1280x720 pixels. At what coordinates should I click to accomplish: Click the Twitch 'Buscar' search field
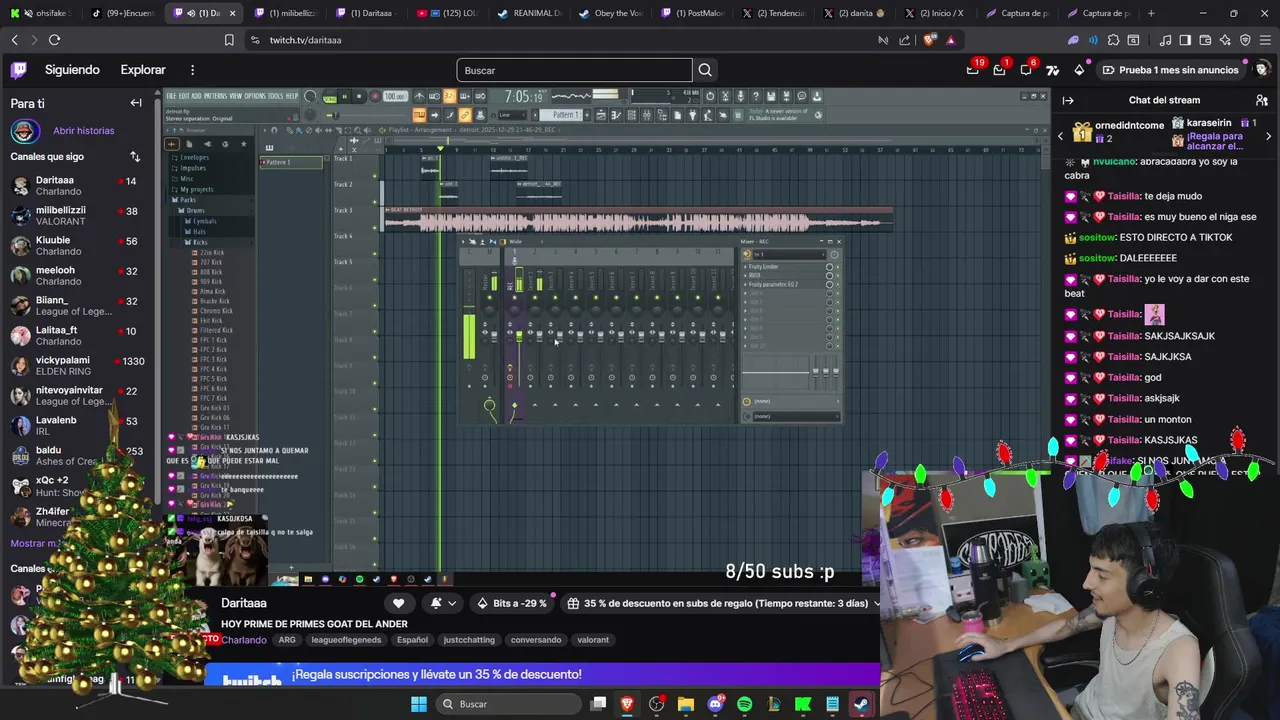pyautogui.click(x=574, y=70)
